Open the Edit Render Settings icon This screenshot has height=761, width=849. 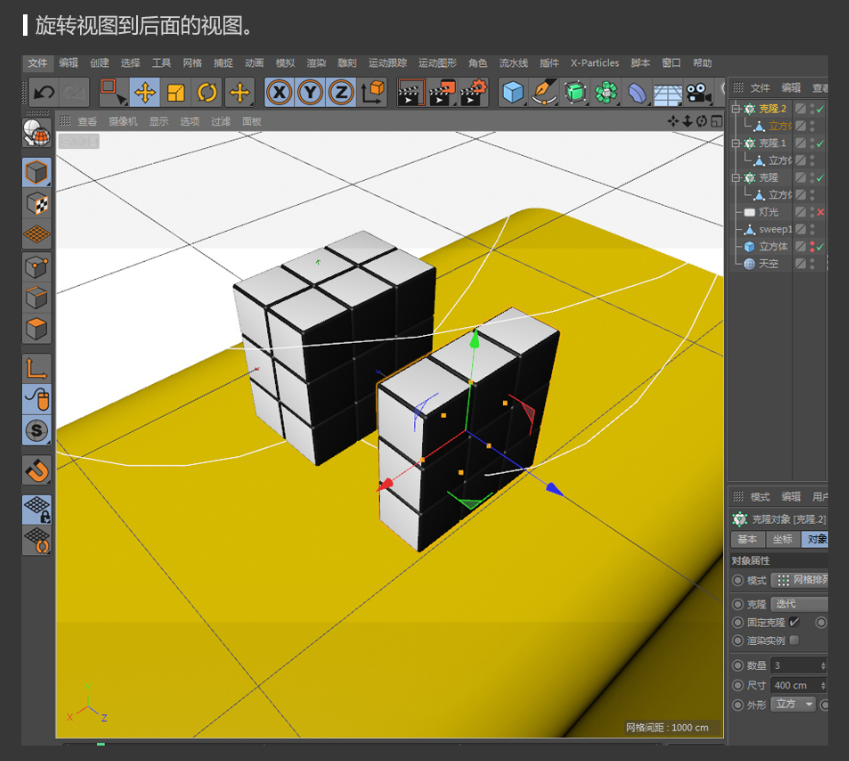[x=472, y=93]
